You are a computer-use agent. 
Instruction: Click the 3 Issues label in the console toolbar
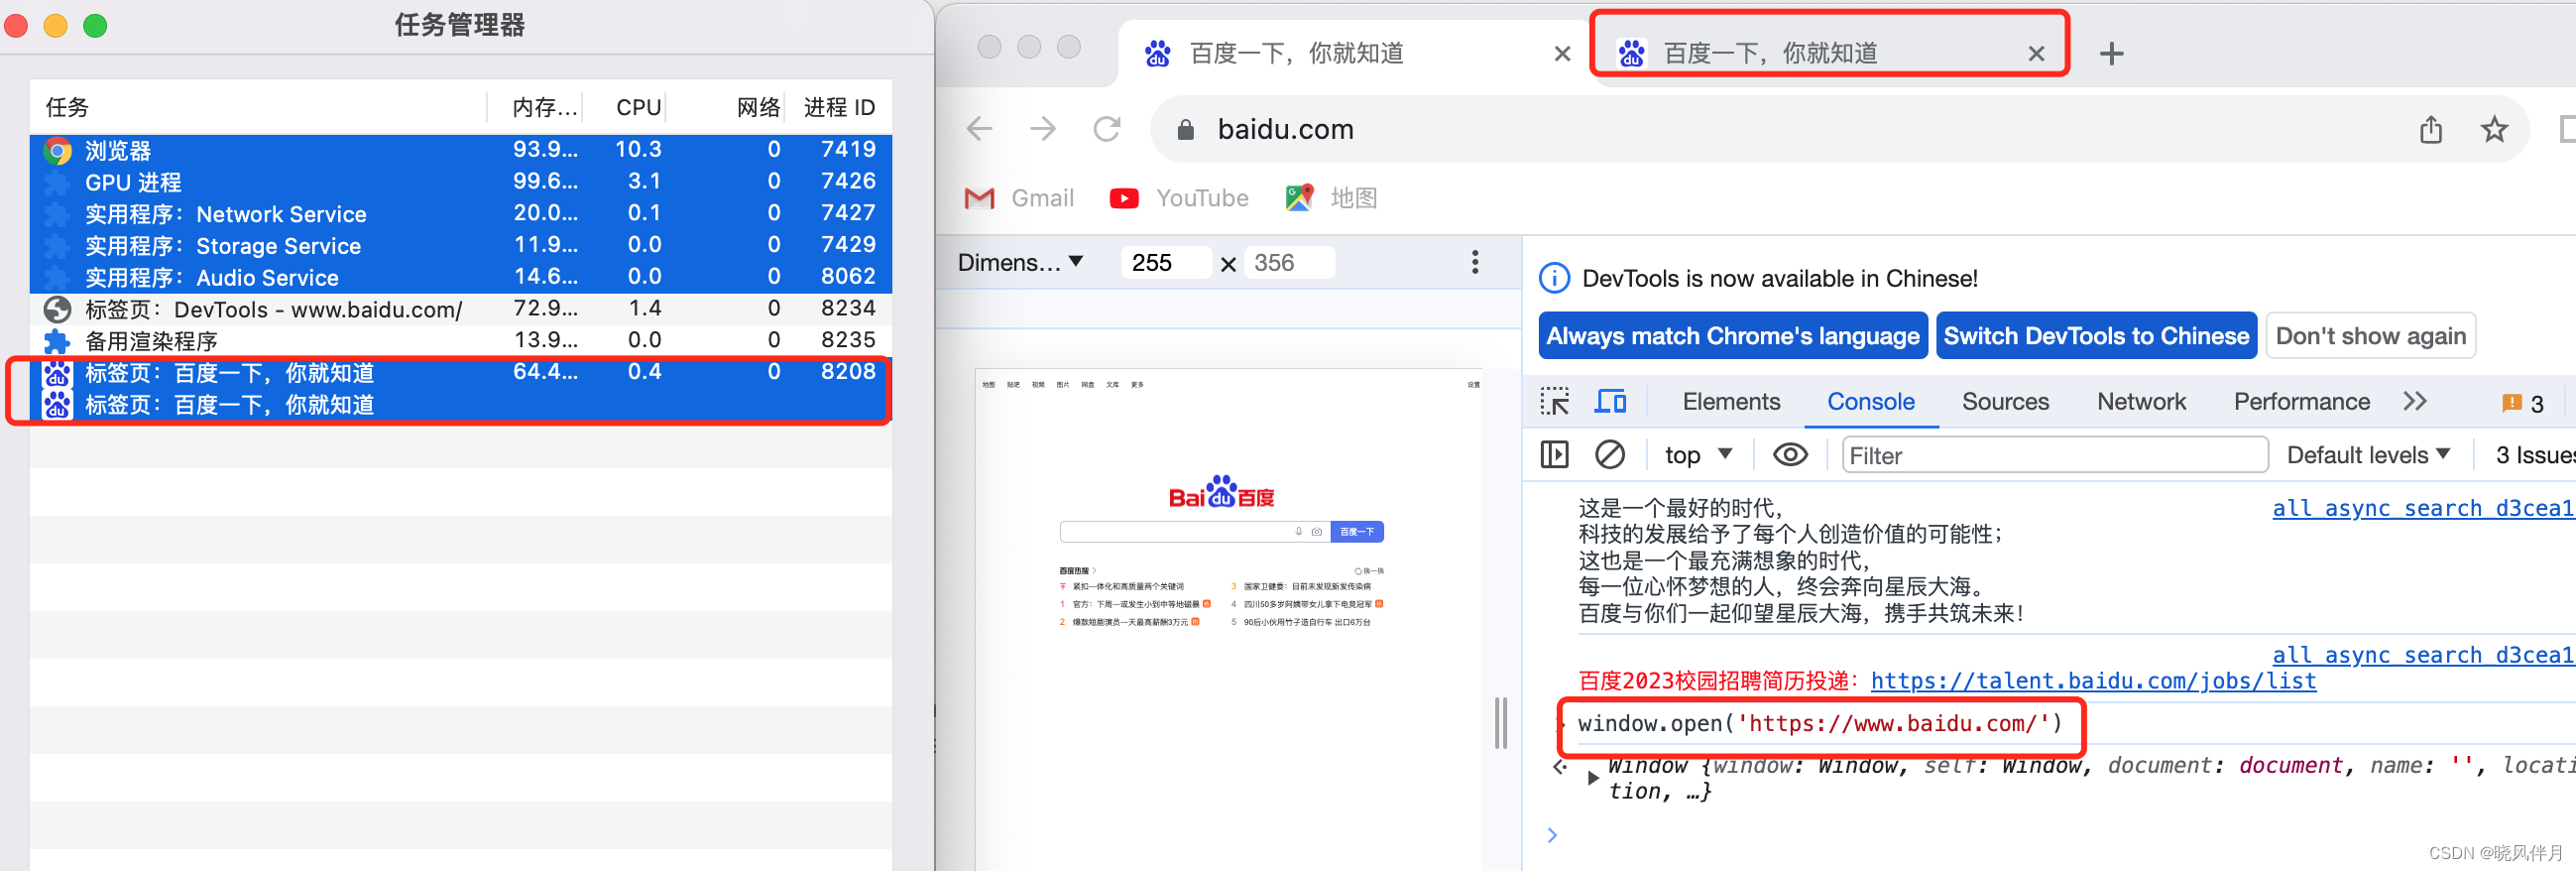2534,455
